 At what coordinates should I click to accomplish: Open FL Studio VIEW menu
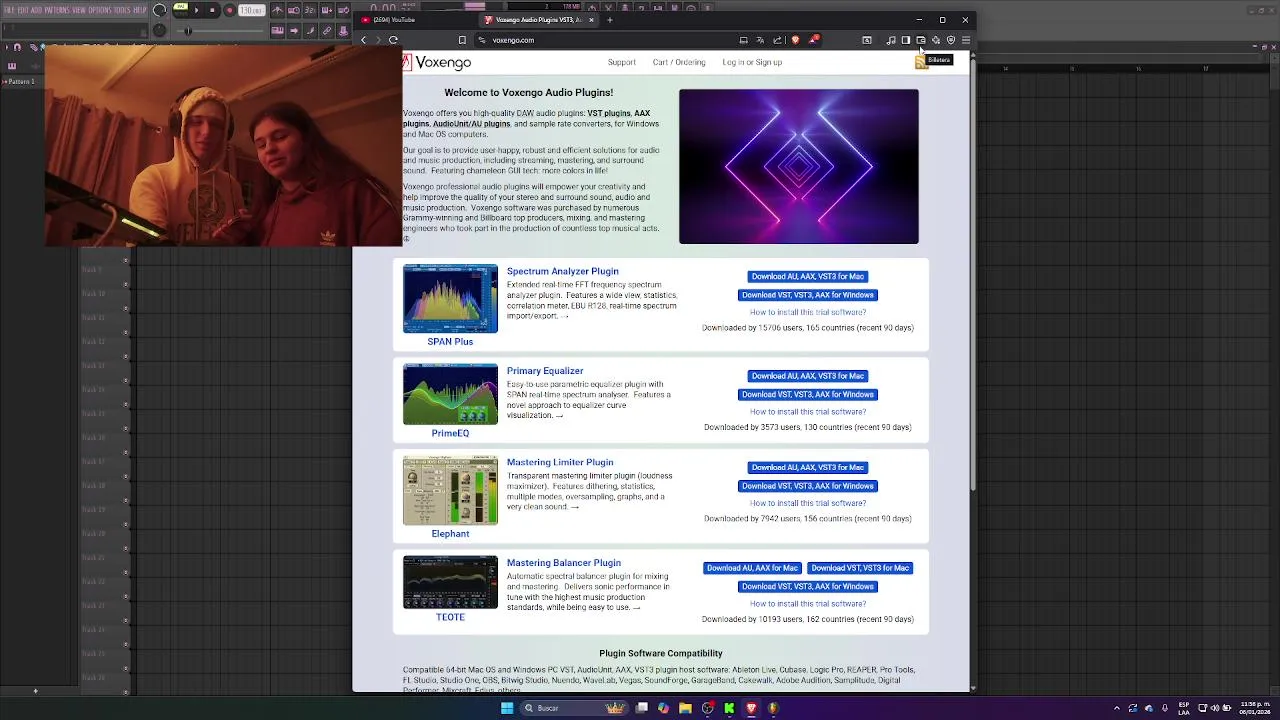pos(79,10)
